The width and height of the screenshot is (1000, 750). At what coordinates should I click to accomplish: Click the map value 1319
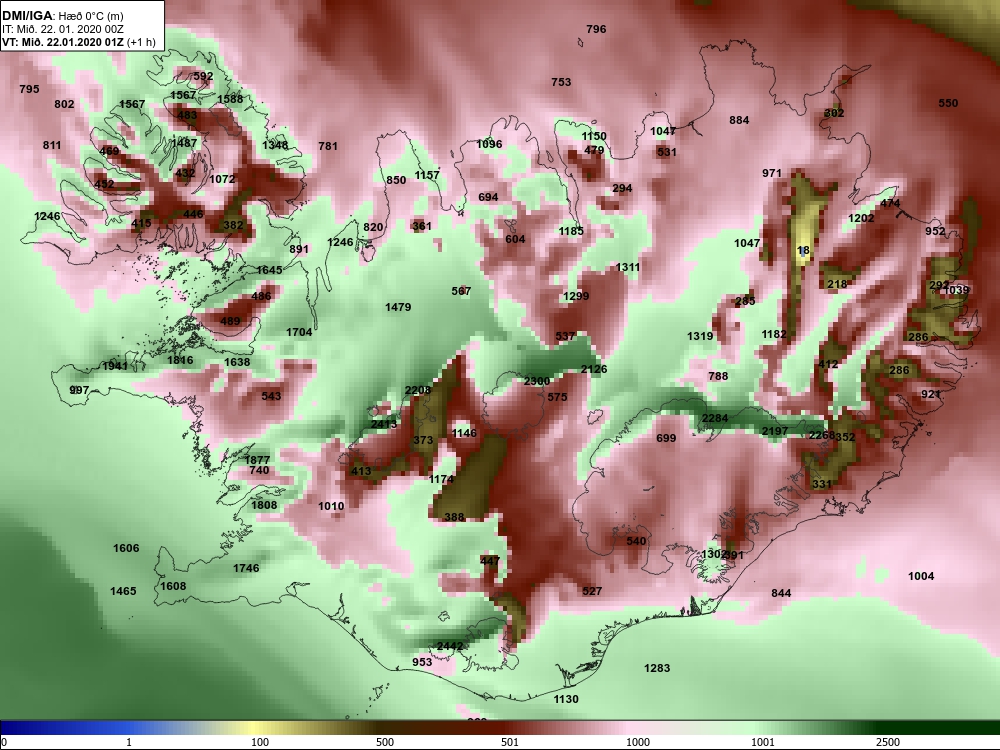pyautogui.click(x=700, y=336)
